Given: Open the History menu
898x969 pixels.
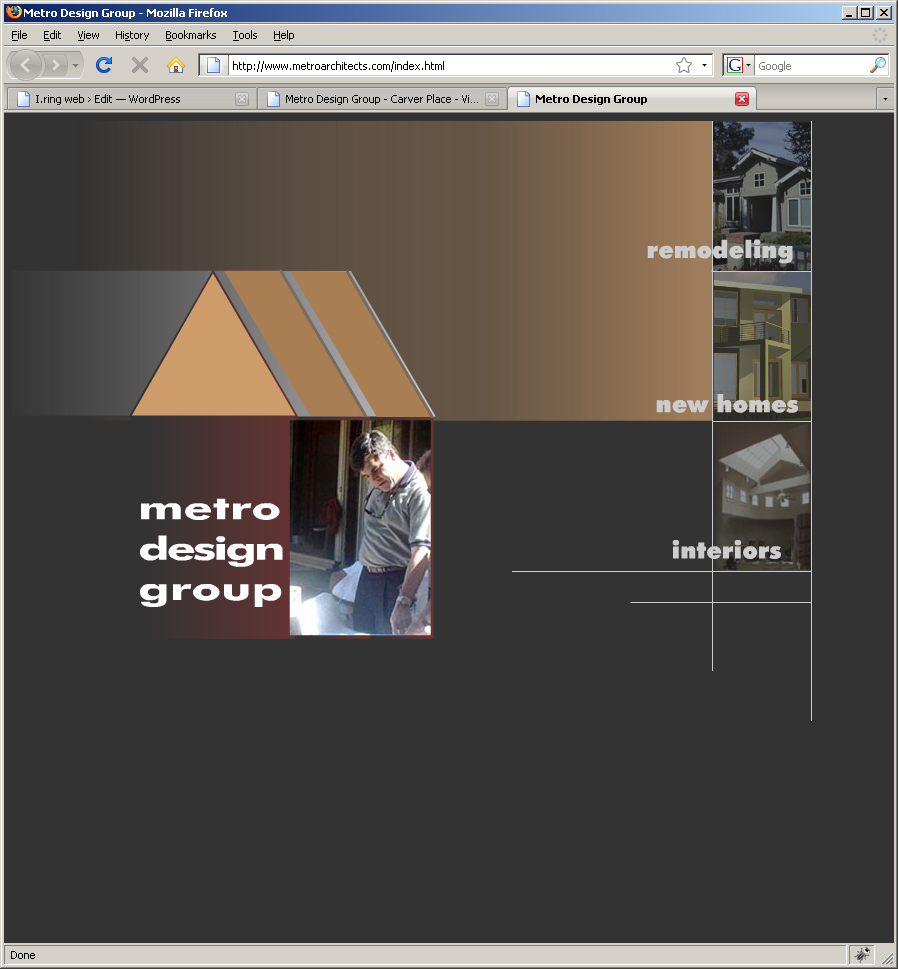Looking at the screenshot, I should pyautogui.click(x=132, y=35).
